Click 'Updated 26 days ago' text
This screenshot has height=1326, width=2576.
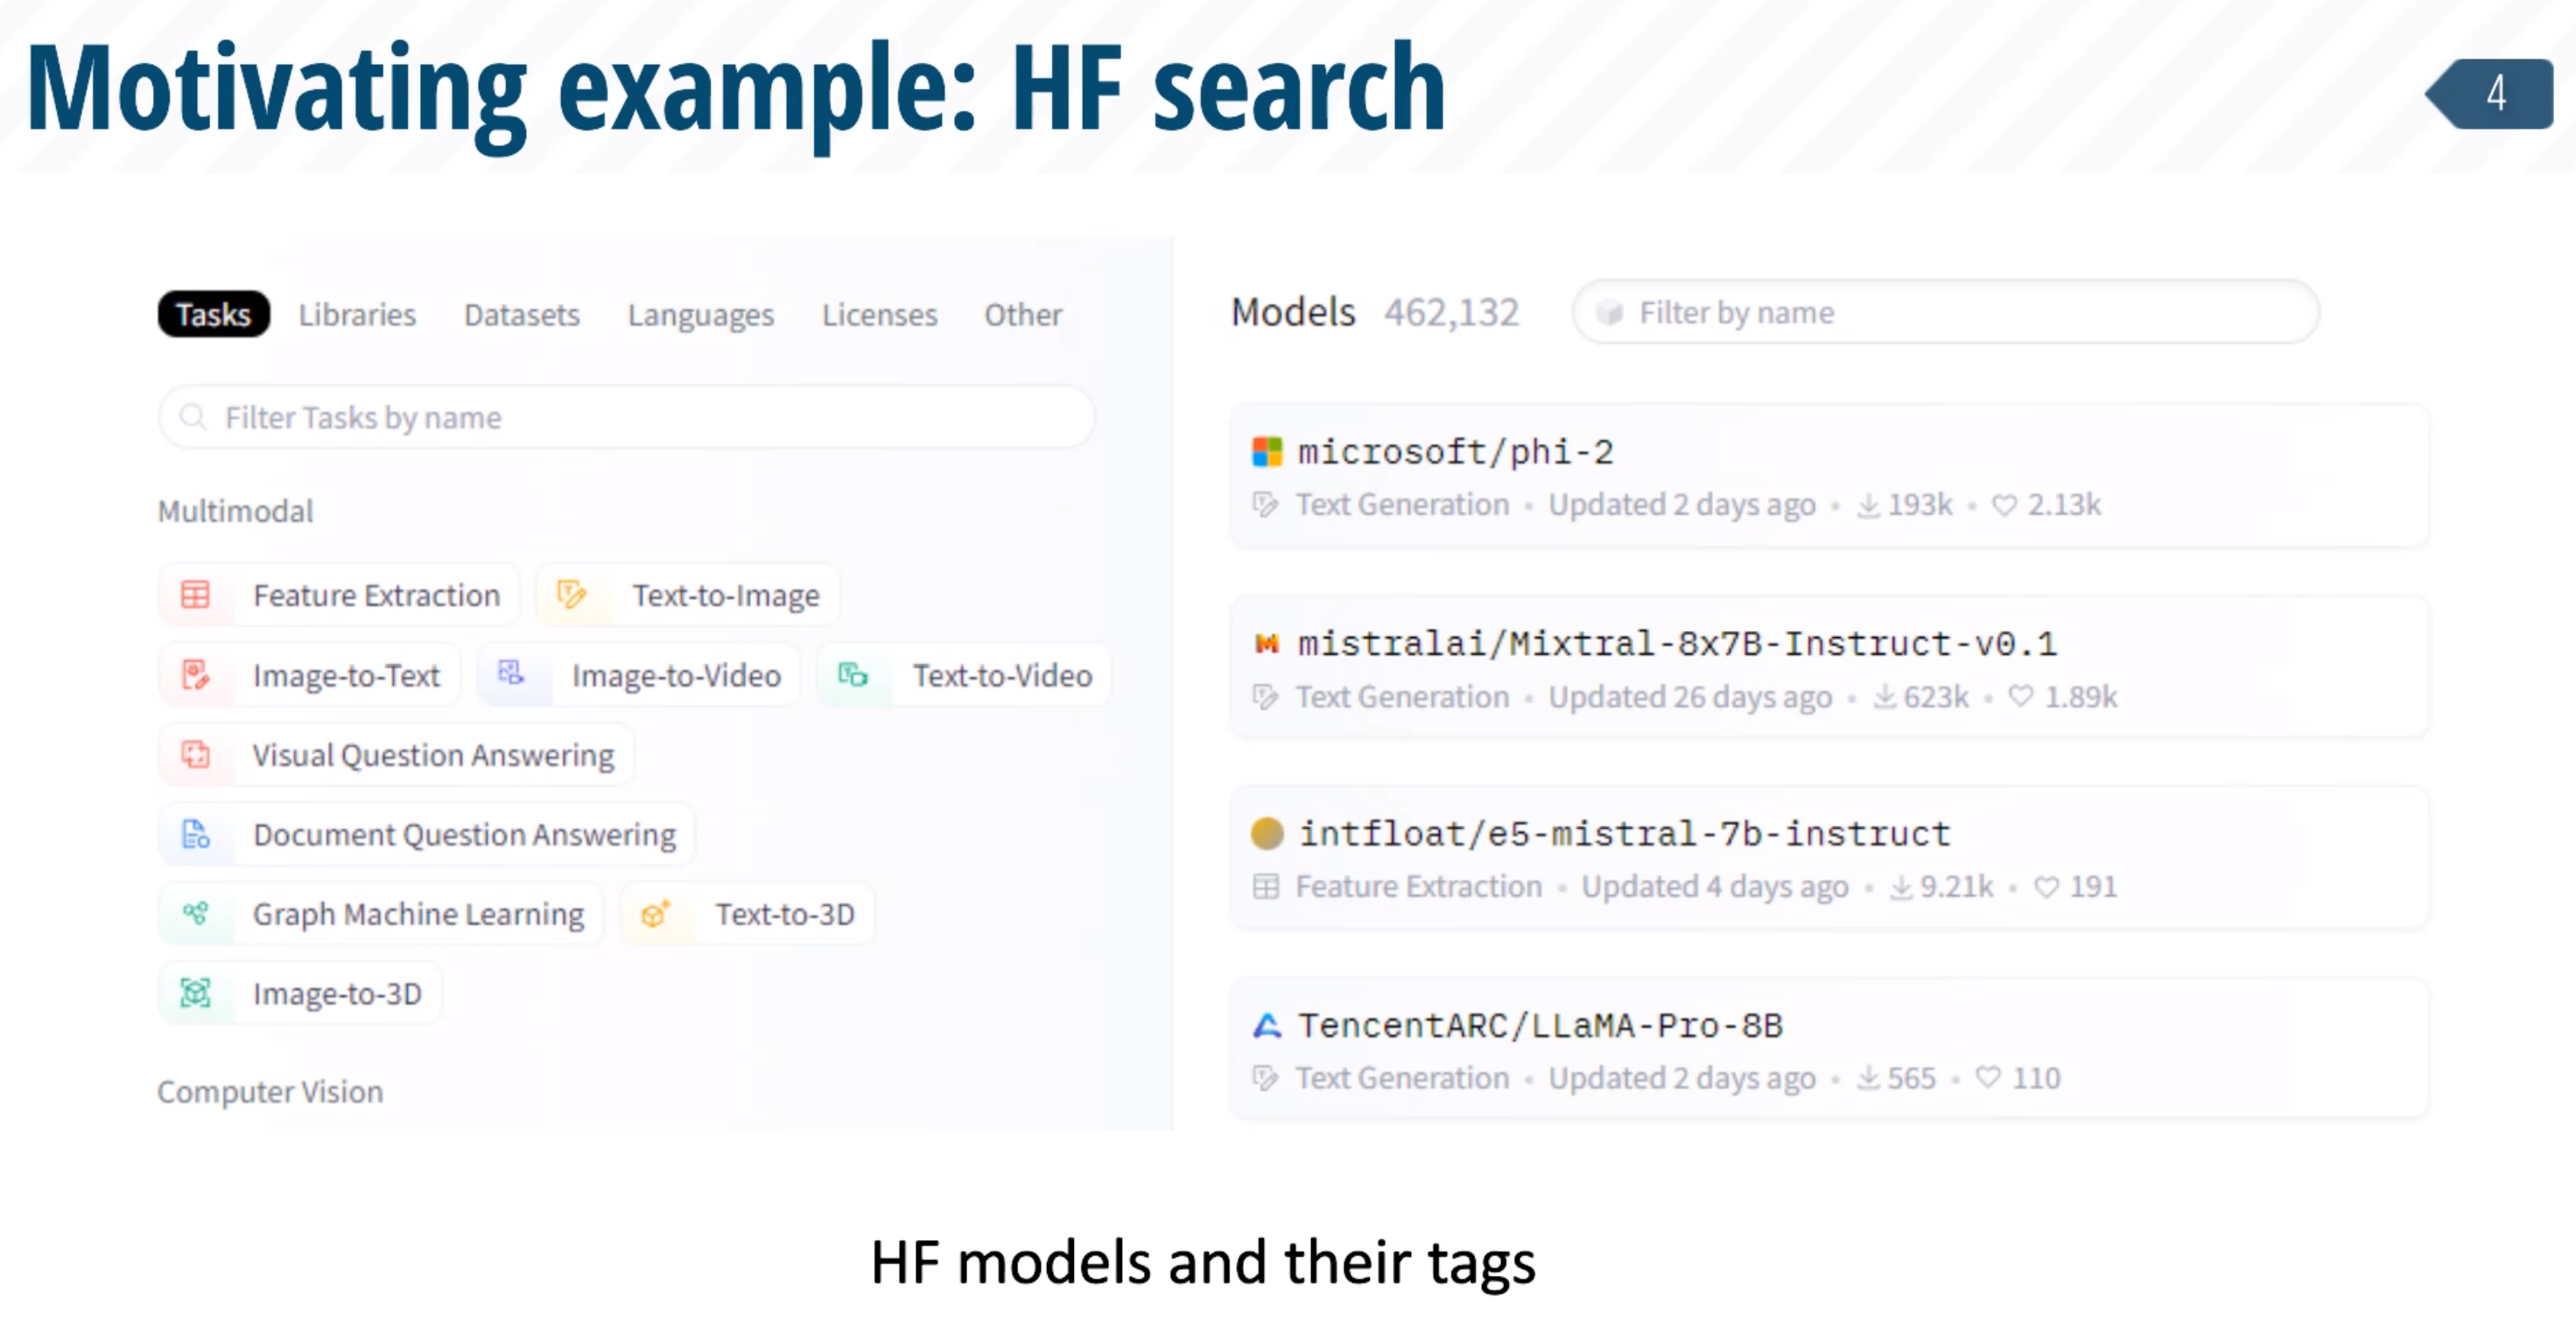[x=1690, y=697]
